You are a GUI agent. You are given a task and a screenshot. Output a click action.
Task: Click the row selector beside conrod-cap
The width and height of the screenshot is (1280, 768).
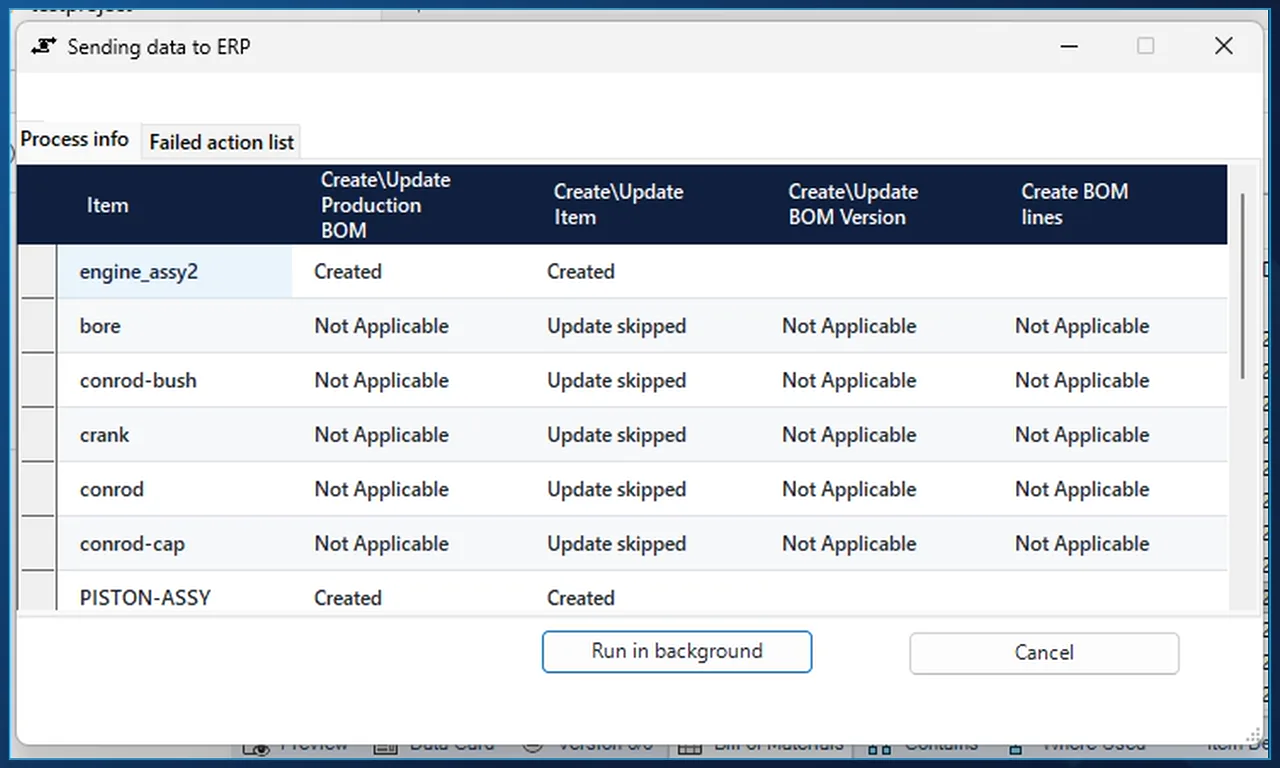(x=37, y=544)
